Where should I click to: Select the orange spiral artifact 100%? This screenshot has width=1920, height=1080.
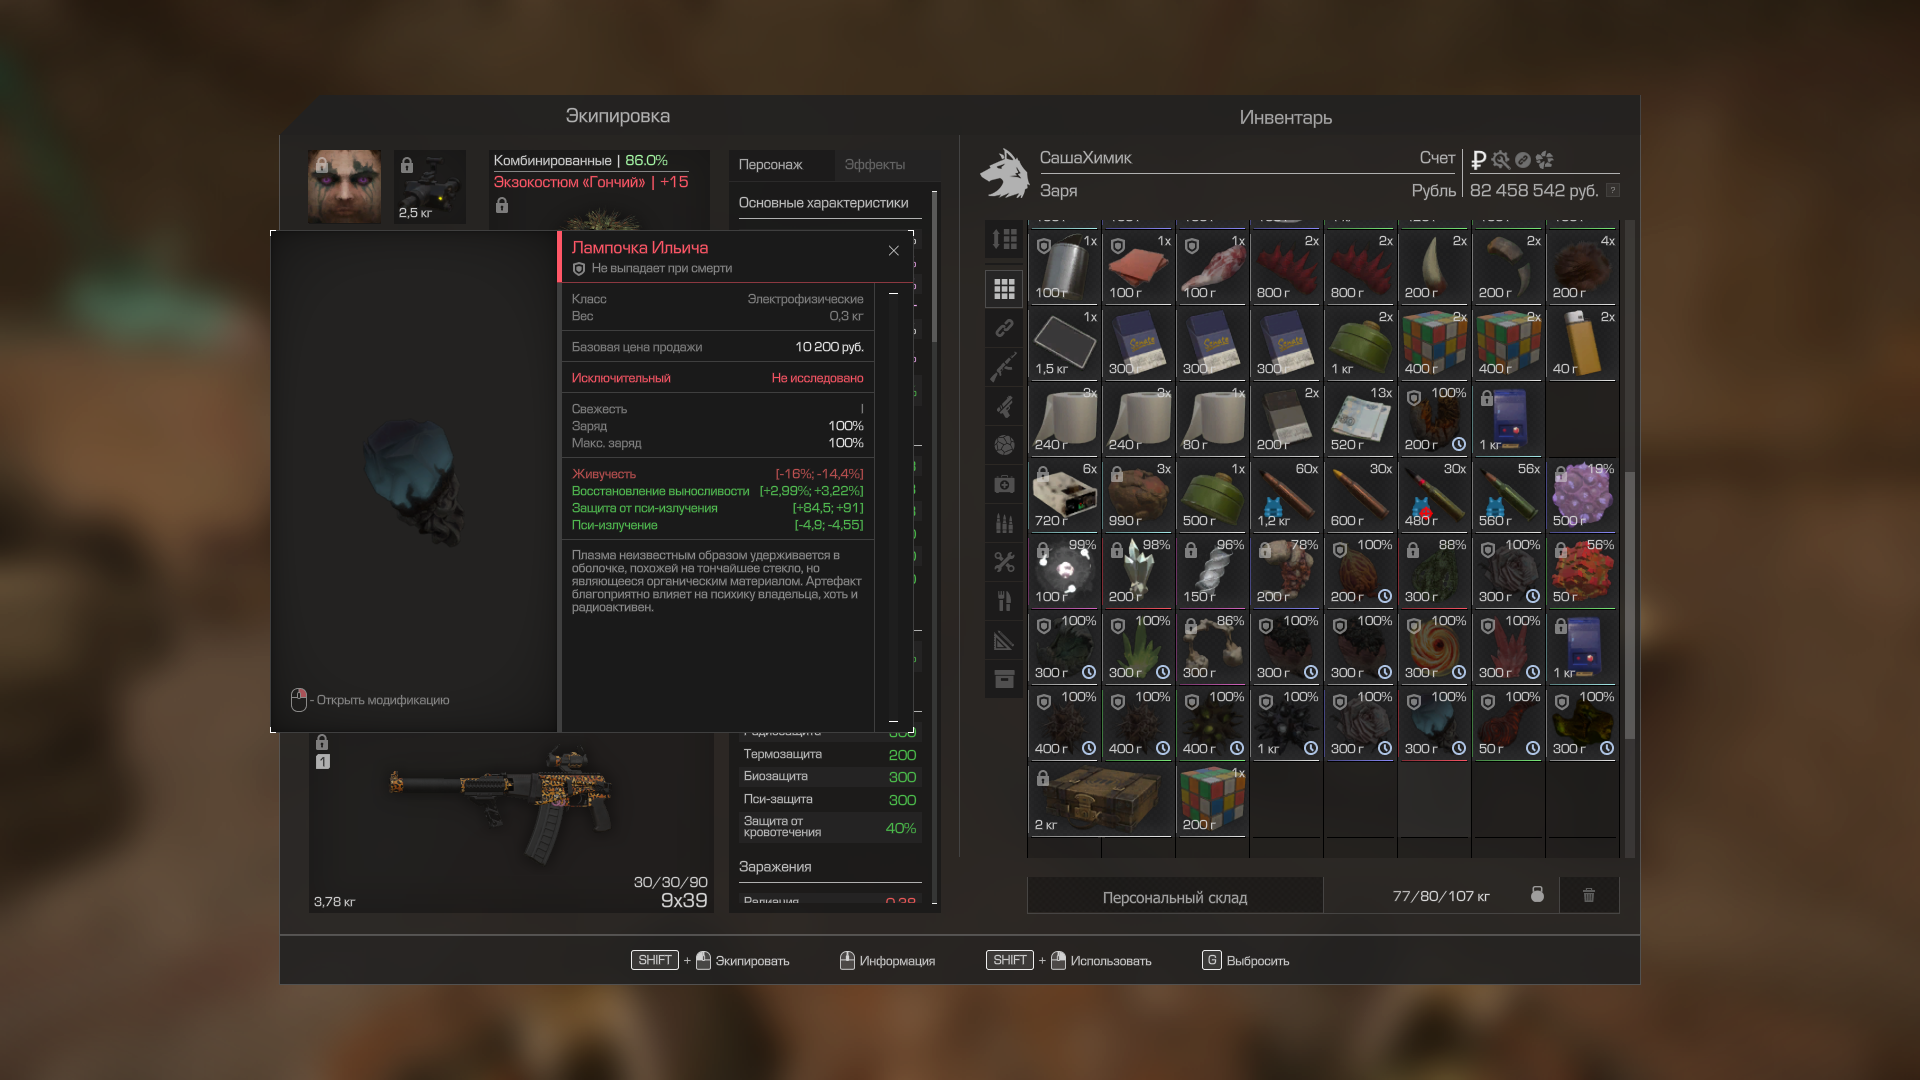[x=1435, y=647]
